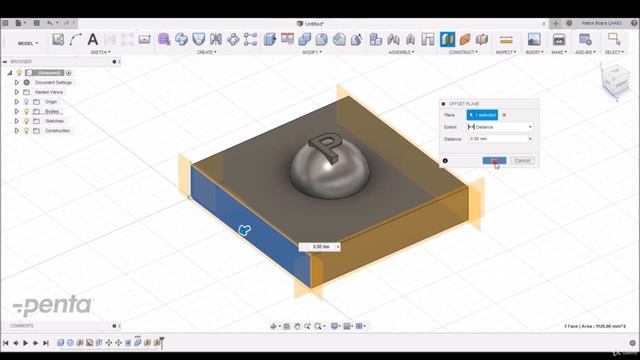Click the Mirror tool icon
The image size is (640, 360).
coord(216,39)
